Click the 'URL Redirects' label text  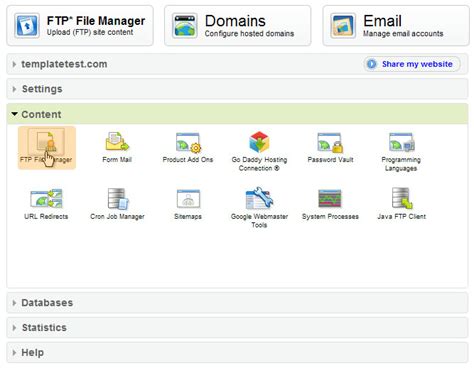point(46,216)
